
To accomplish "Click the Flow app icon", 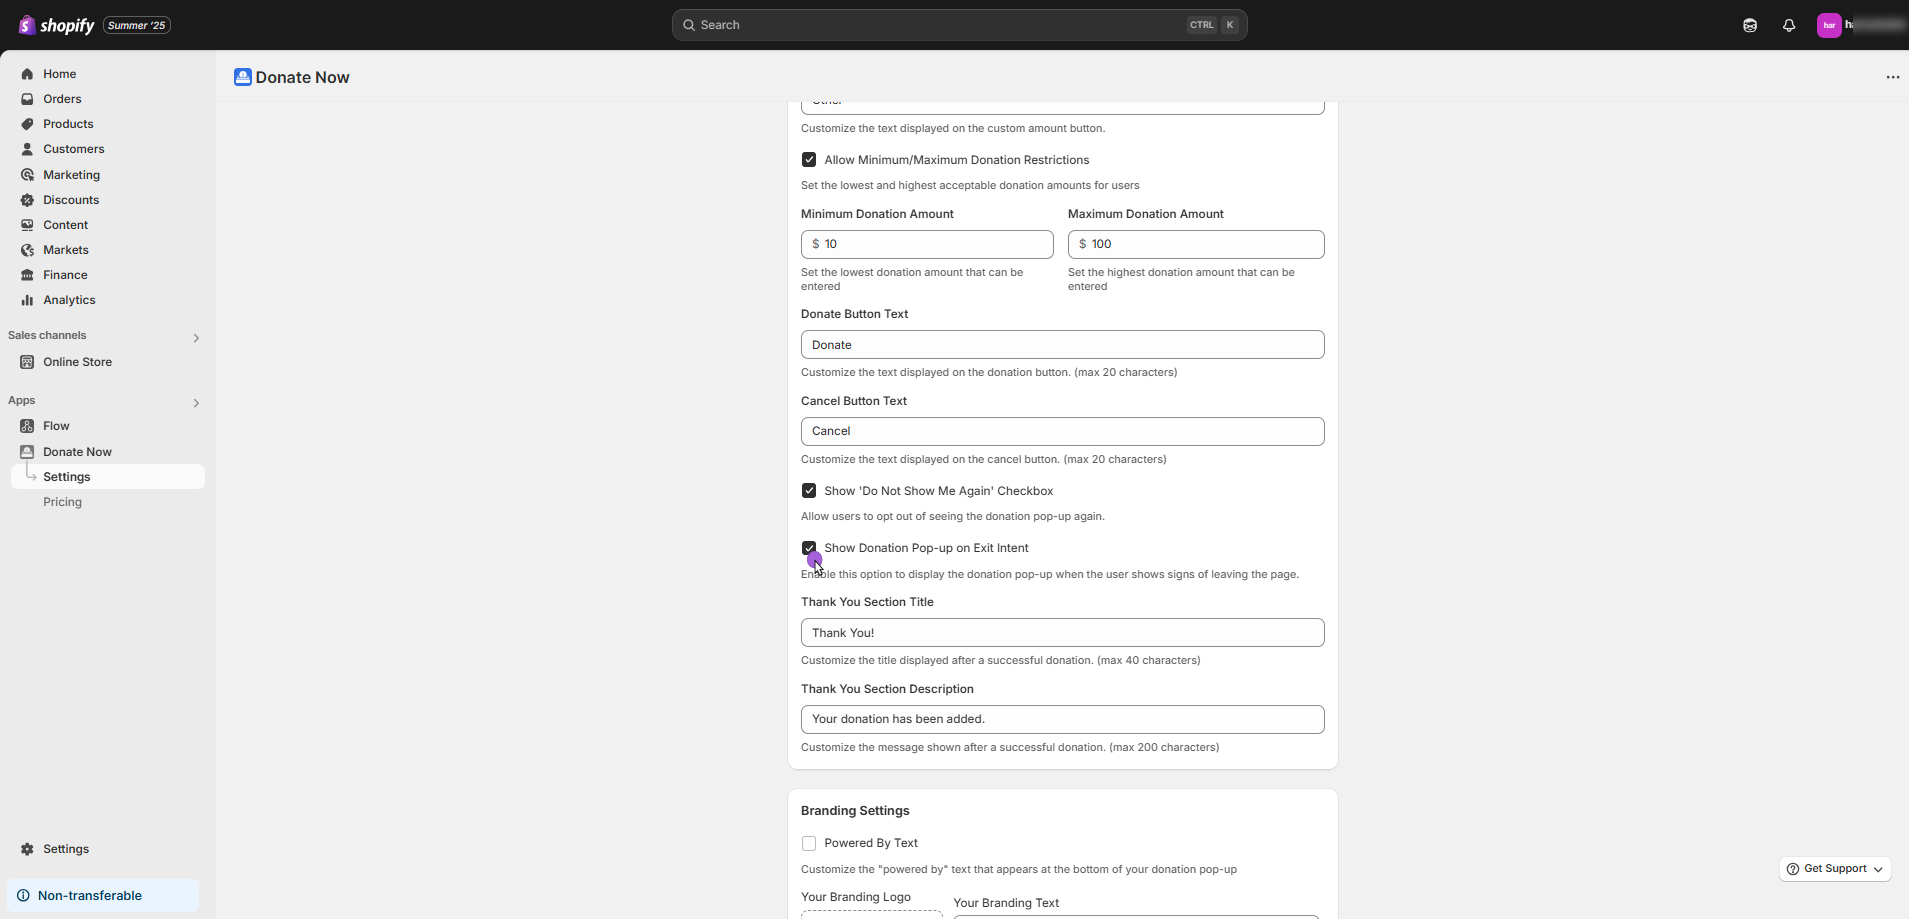I will click(27, 426).
